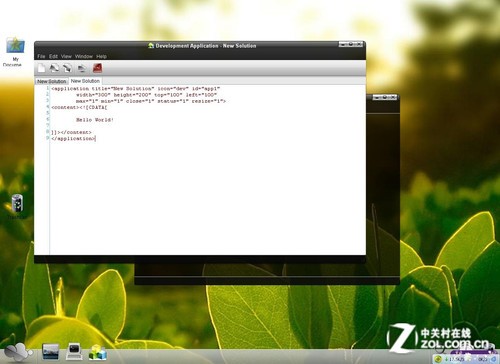
Task: Switch to the first New Solution tab
Action: (52, 81)
